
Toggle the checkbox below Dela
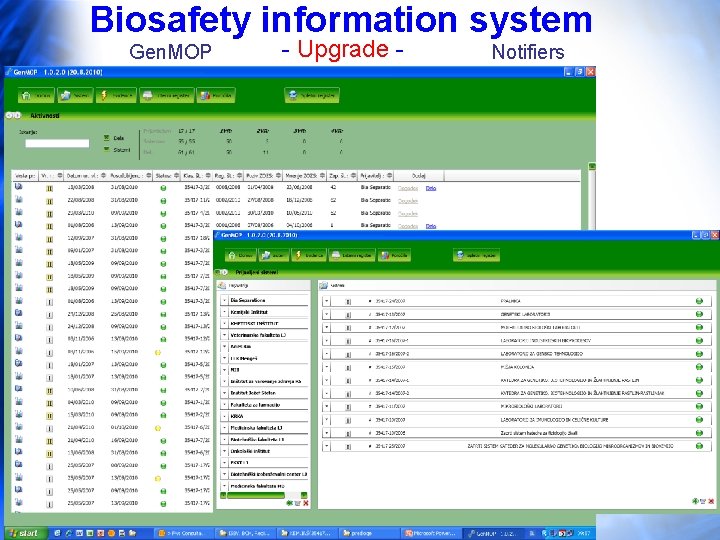[107, 150]
